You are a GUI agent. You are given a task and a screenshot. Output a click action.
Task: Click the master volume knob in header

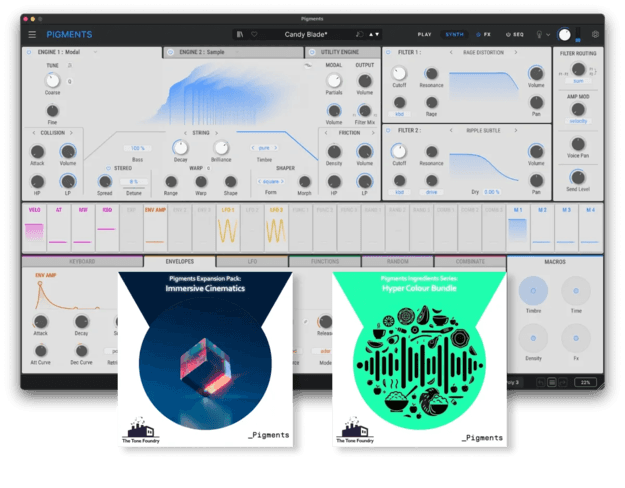[x=564, y=35]
